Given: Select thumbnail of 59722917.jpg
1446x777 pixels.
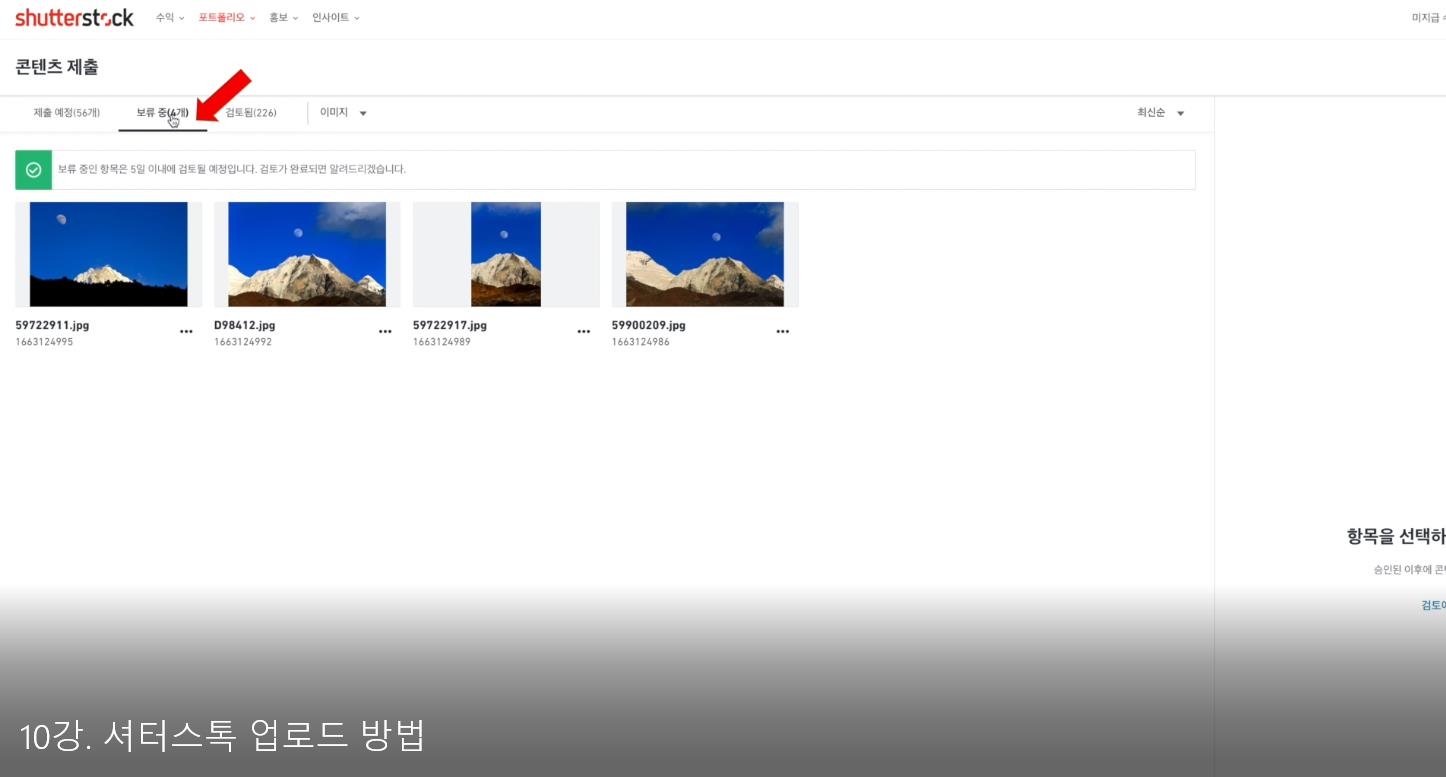Looking at the screenshot, I should pos(506,254).
